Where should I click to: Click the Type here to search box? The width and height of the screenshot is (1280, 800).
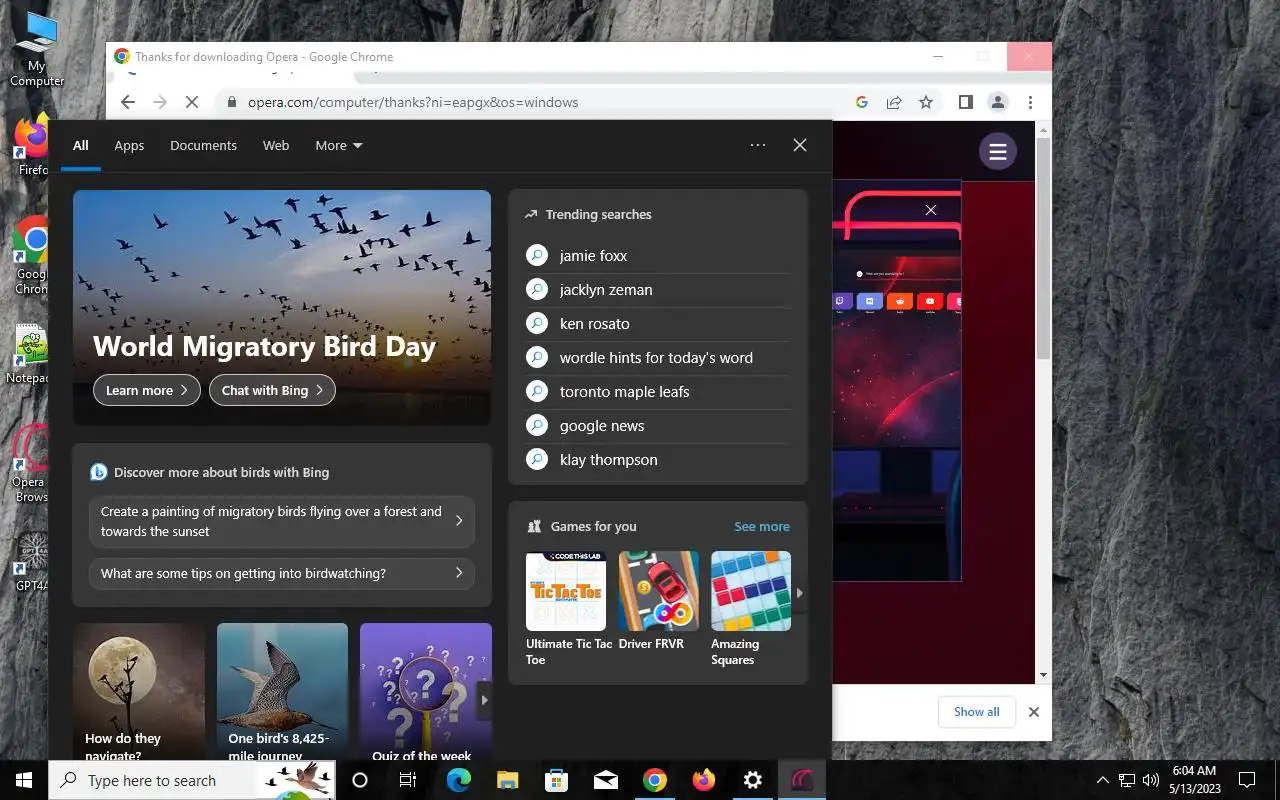pyautogui.click(x=193, y=780)
